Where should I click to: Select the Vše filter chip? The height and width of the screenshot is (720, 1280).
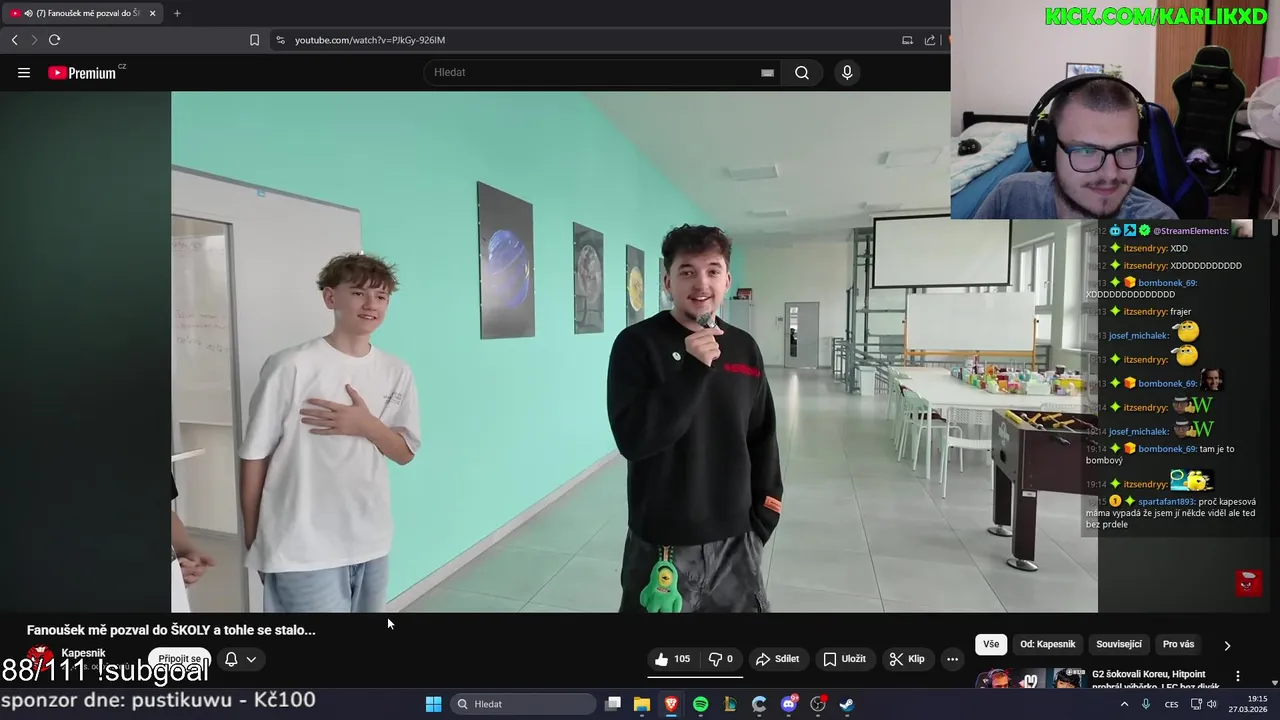pos(990,644)
